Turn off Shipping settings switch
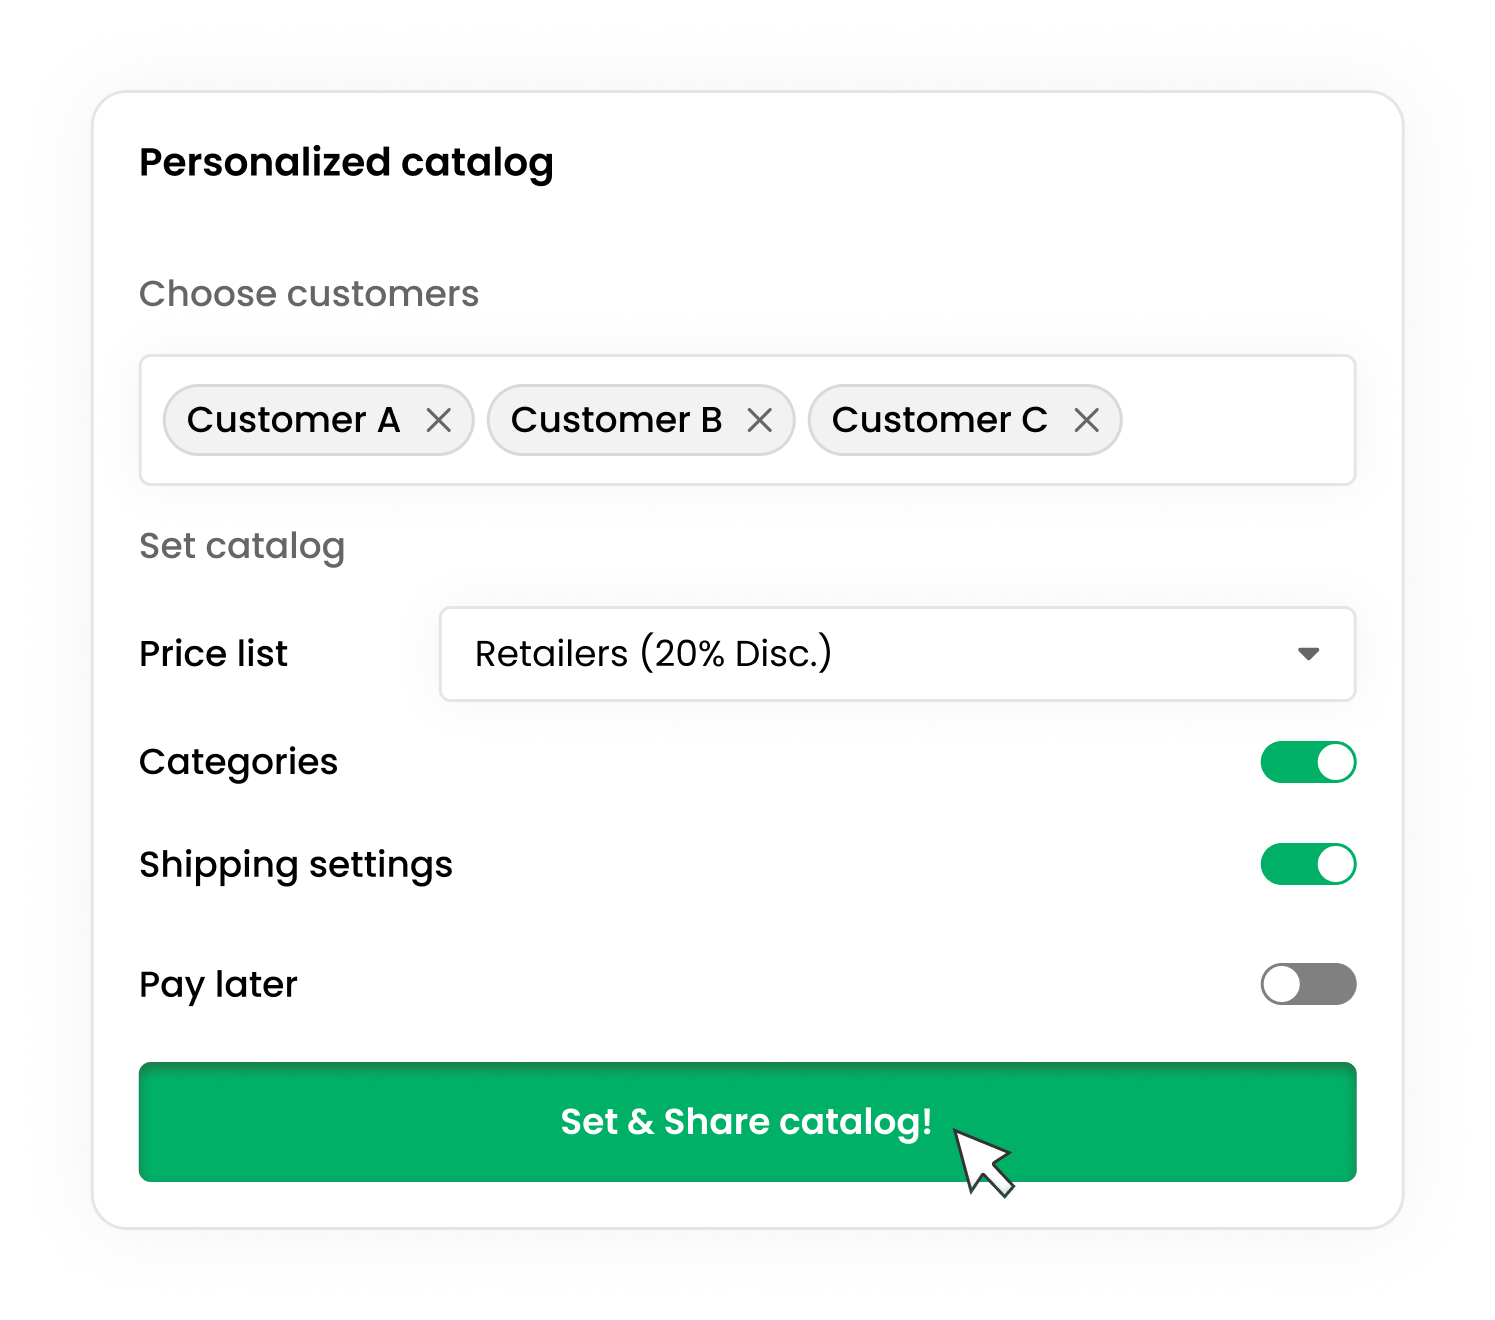1495x1320 pixels. pos(1308,864)
